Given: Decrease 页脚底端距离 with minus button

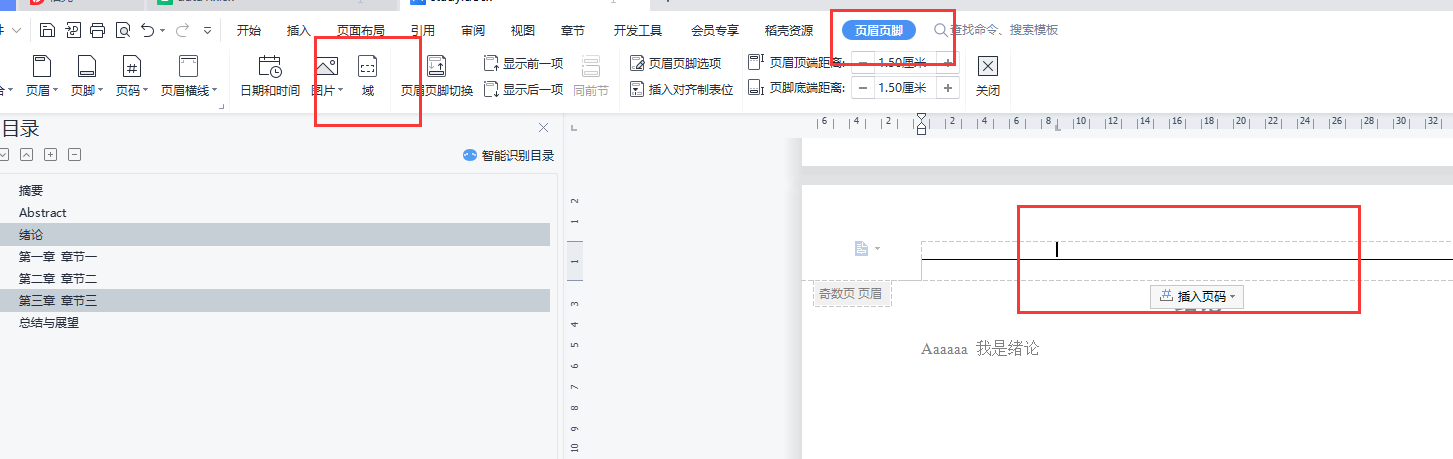Looking at the screenshot, I should pos(863,88).
